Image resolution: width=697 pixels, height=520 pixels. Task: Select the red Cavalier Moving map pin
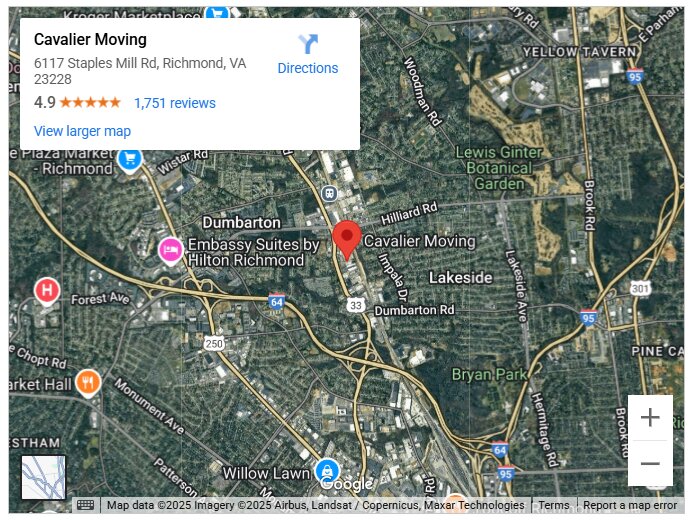[x=347, y=240]
